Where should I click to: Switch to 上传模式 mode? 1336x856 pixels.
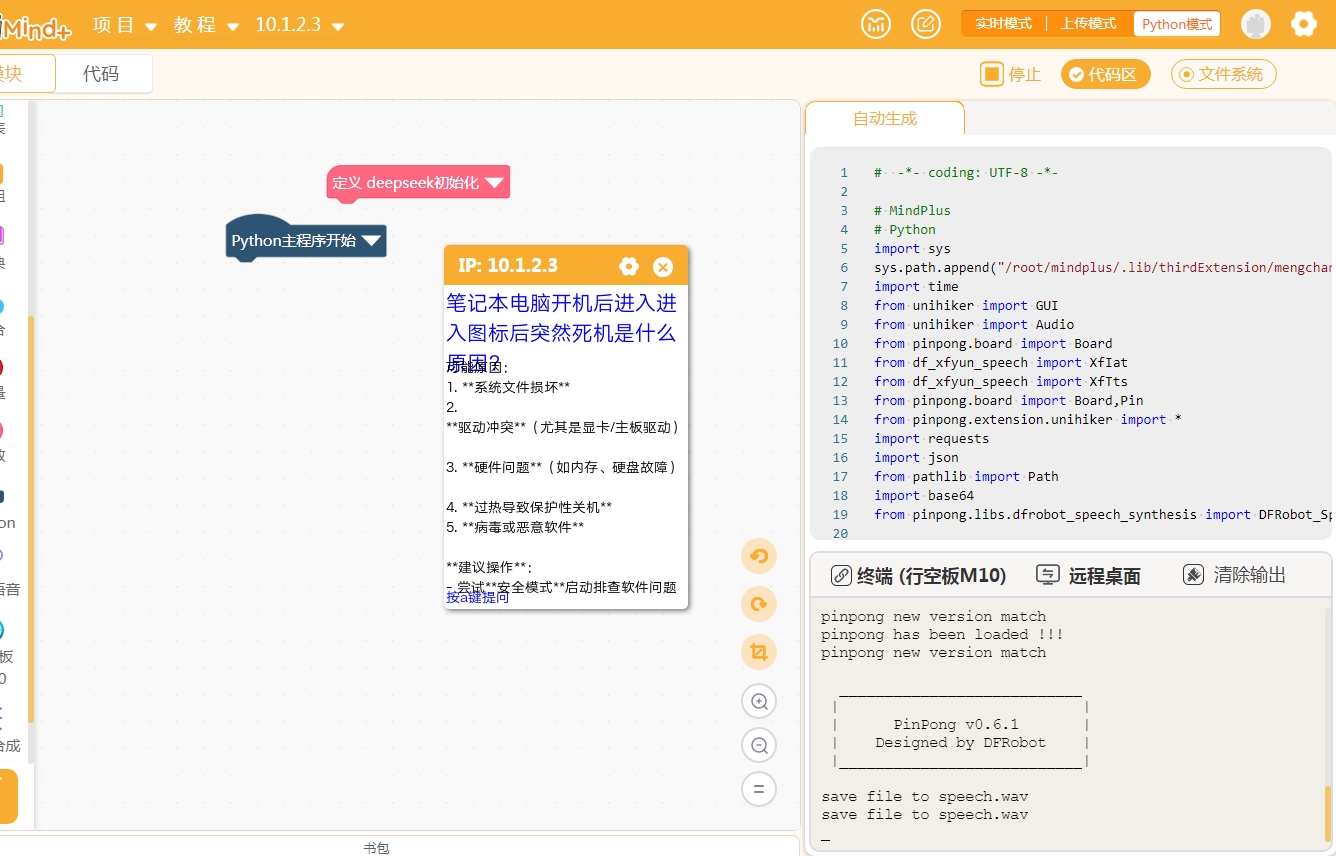1088,24
